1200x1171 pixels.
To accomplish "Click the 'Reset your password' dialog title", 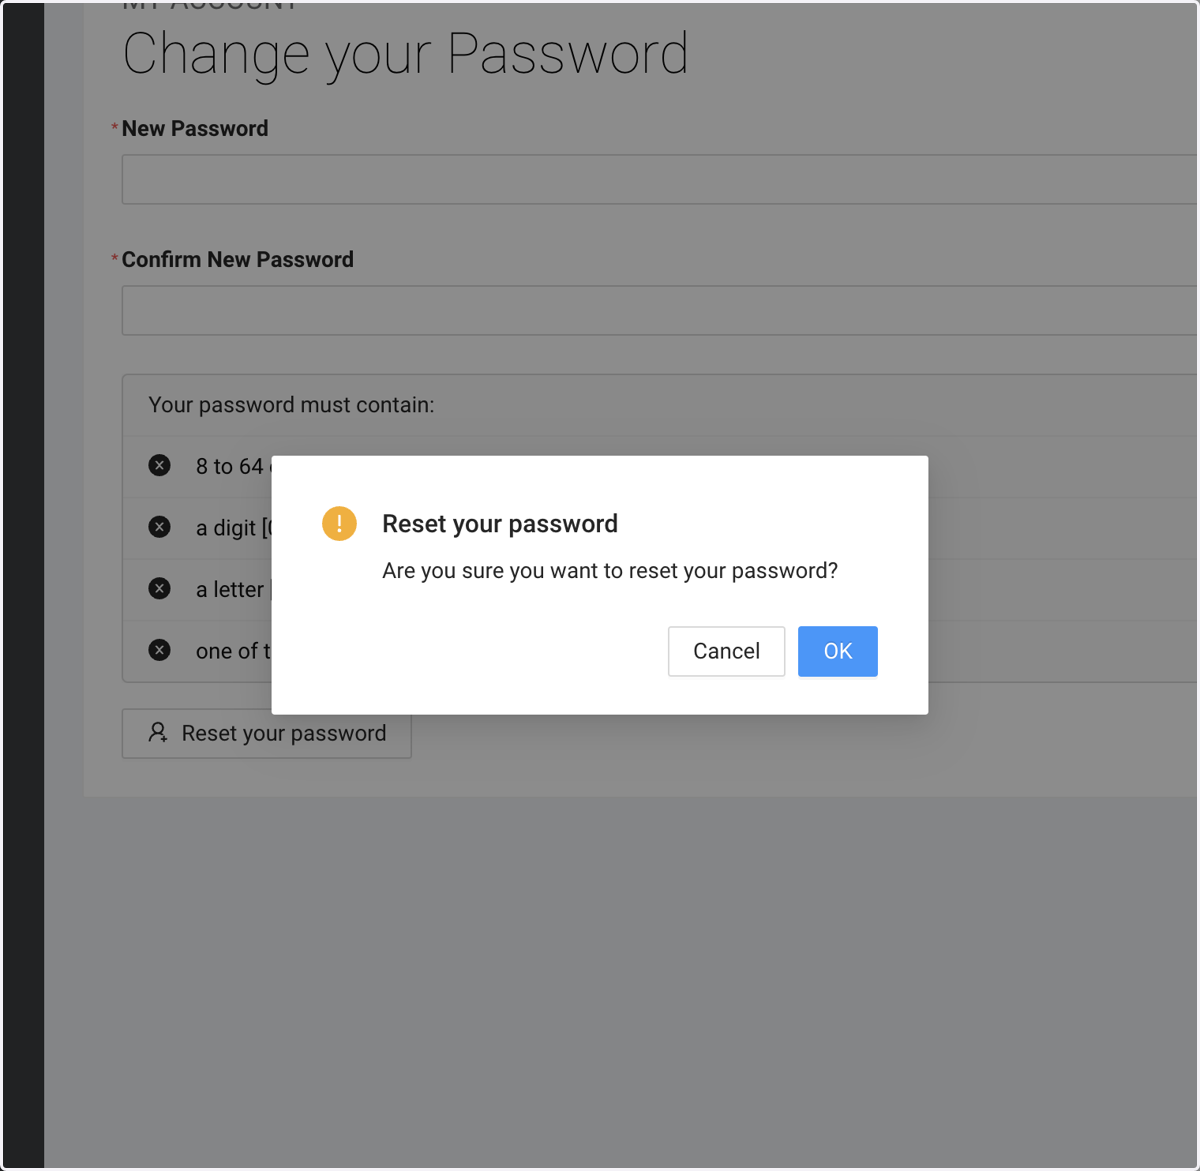I will coord(500,524).
